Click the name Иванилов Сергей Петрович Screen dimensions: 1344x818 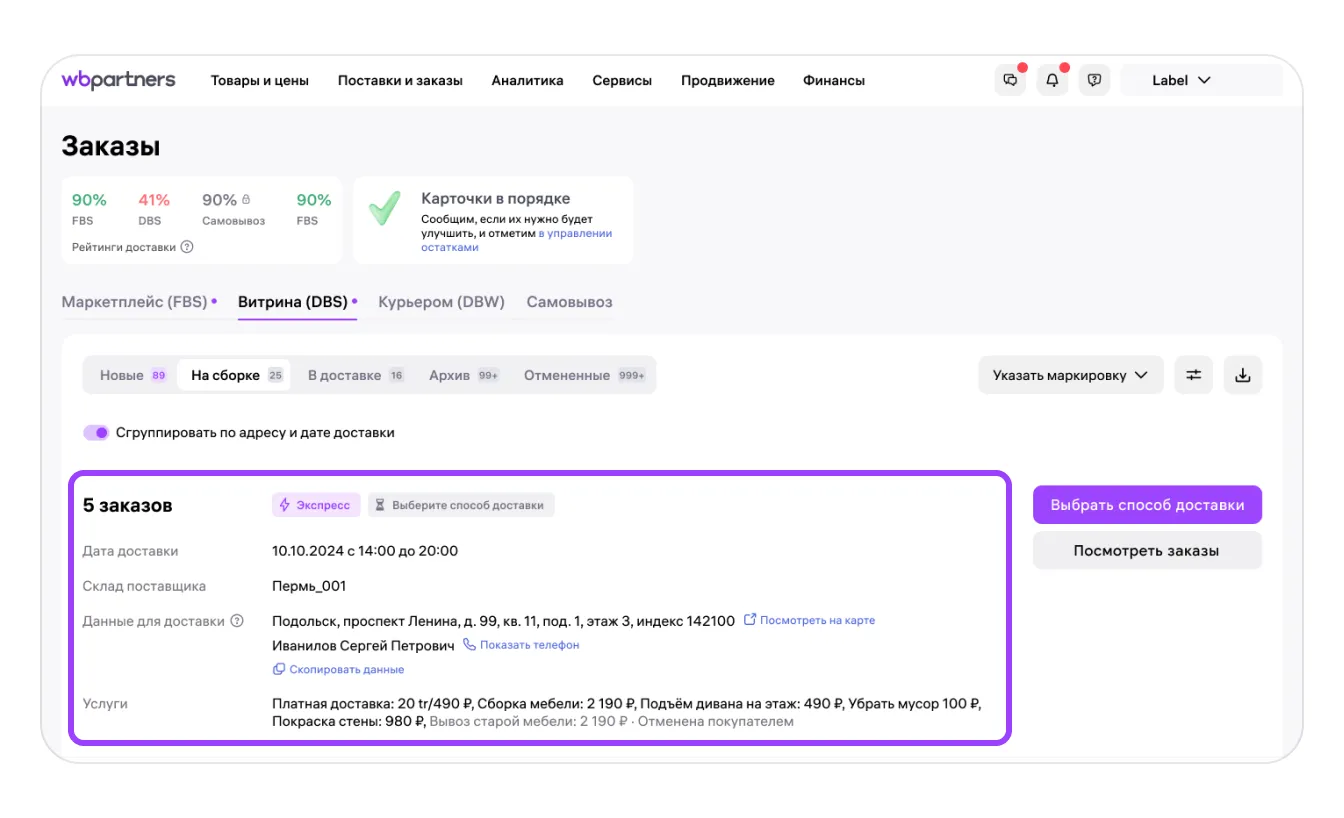tap(363, 645)
